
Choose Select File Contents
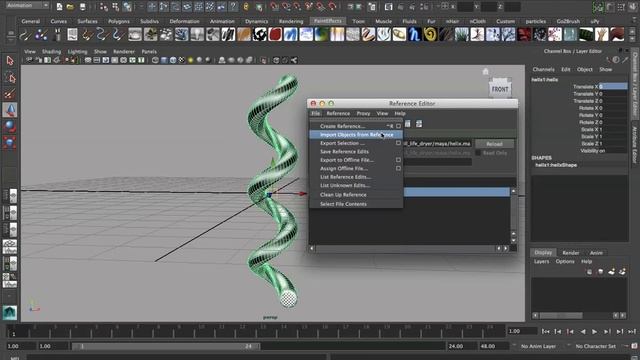point(343,204)
